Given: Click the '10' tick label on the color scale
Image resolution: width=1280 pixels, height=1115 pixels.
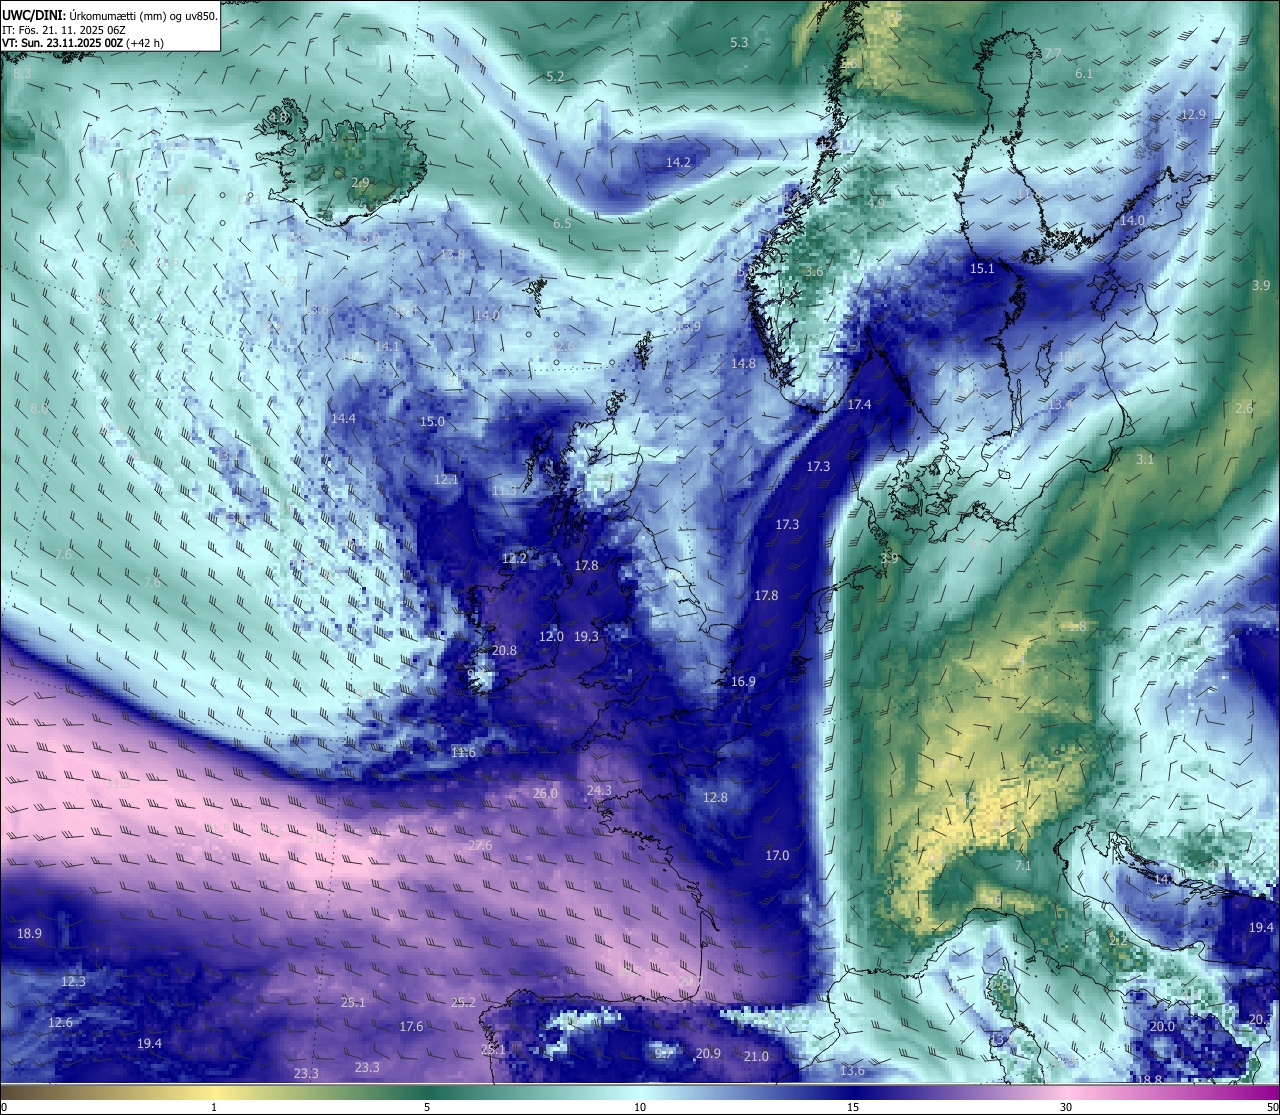Looking at the screenshot, I should (x=640, y=1107).
